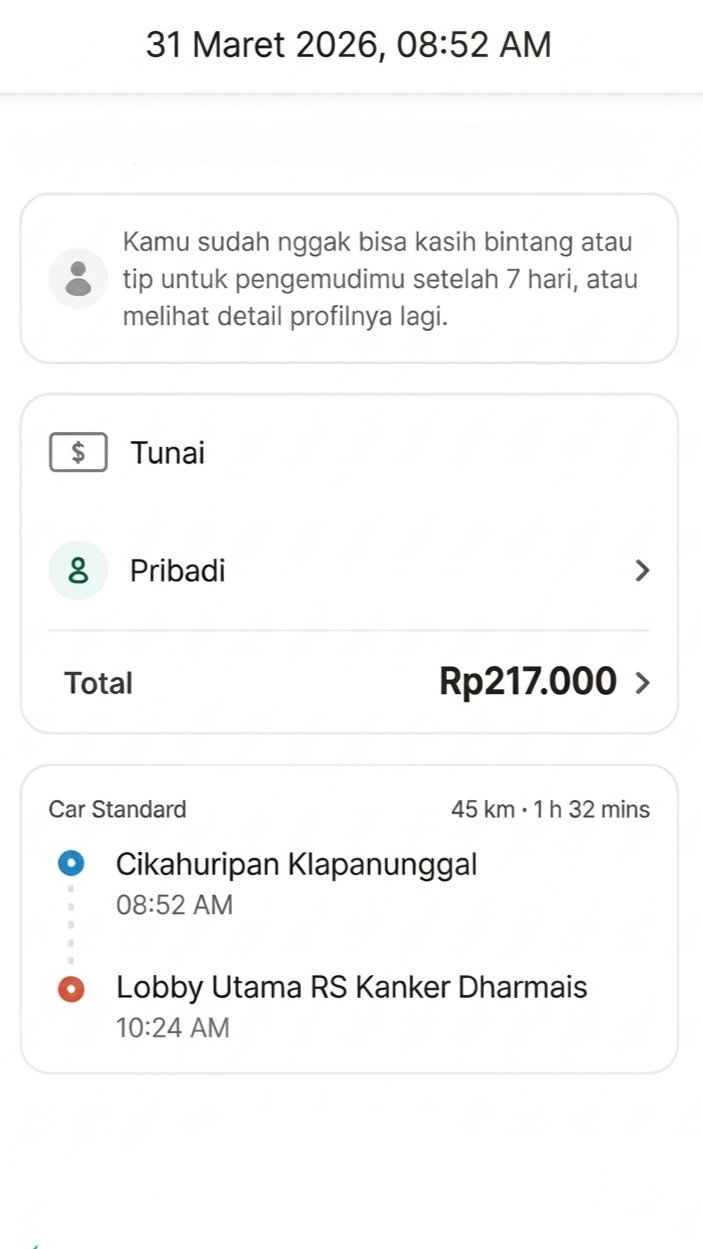Click the cash dollar icon

tap(78, 453)
